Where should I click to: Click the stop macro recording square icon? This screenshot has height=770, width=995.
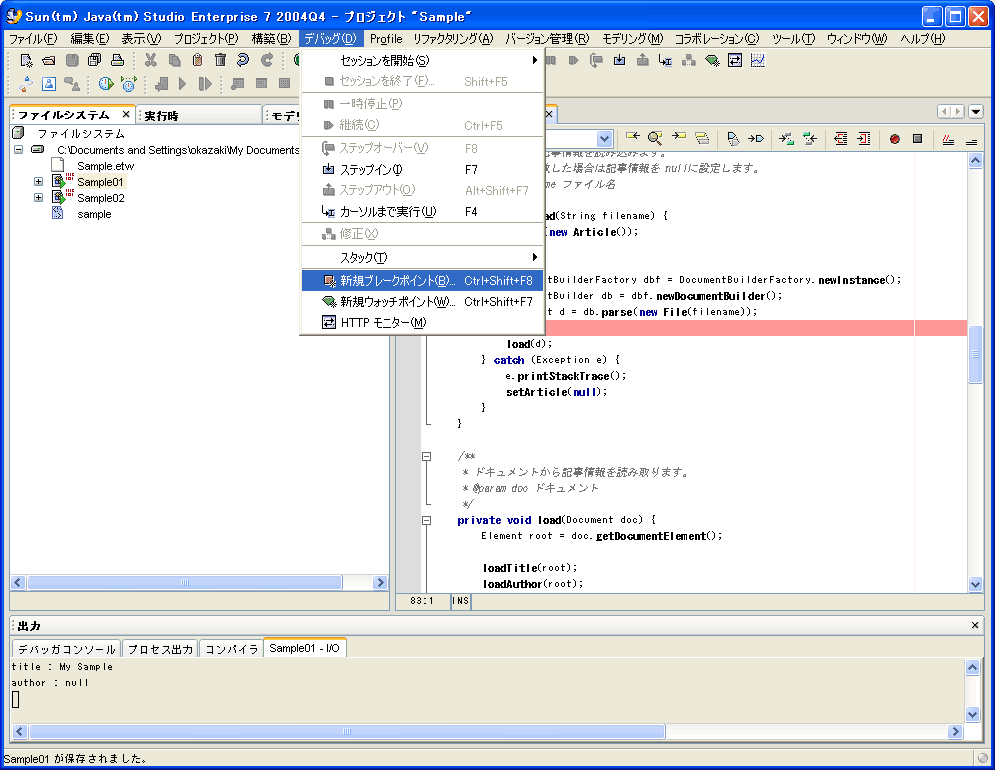pyautogui.click(x=918, y=138)
